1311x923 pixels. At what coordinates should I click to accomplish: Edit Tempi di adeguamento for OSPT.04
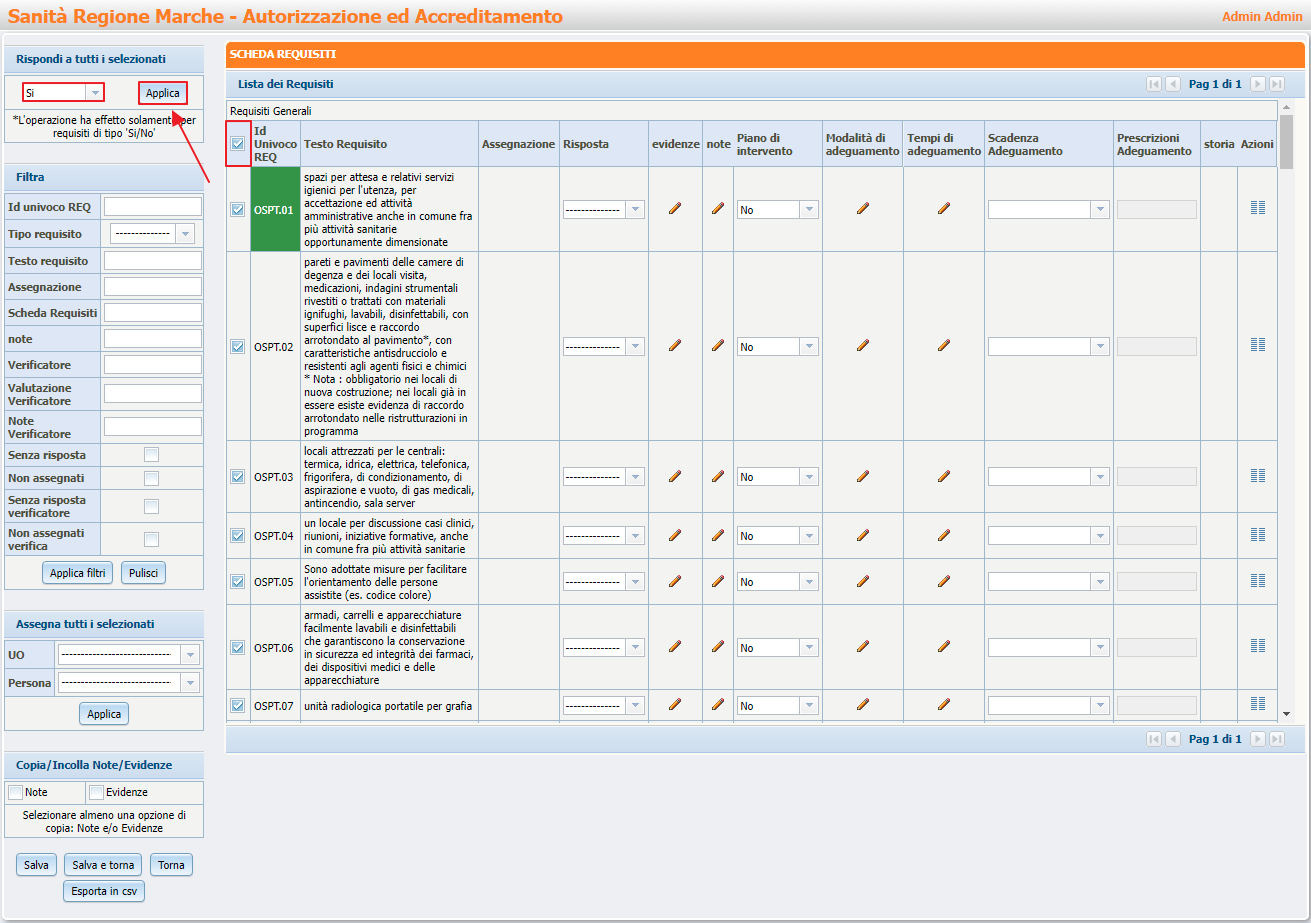pos(944,536)
